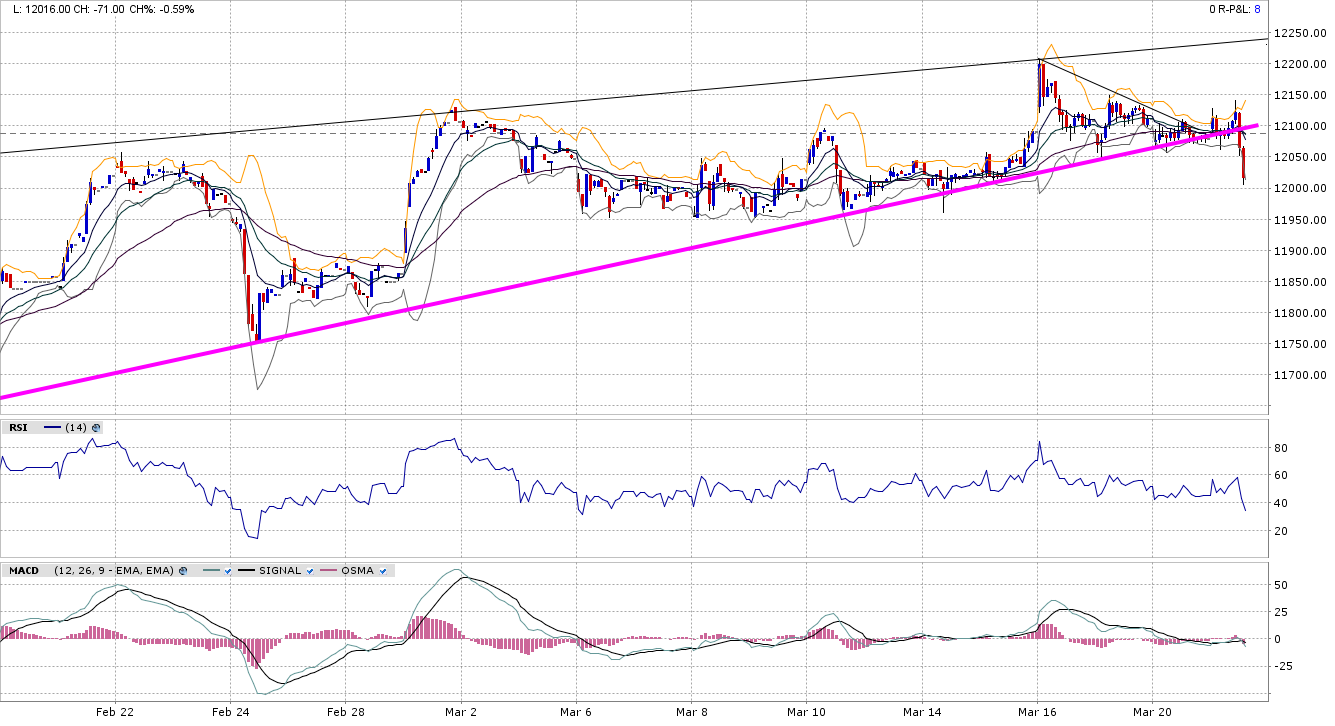Click the RSI blue line color swatch
The height and width of the screenshot is (726, 1335).
pos(52,428)
